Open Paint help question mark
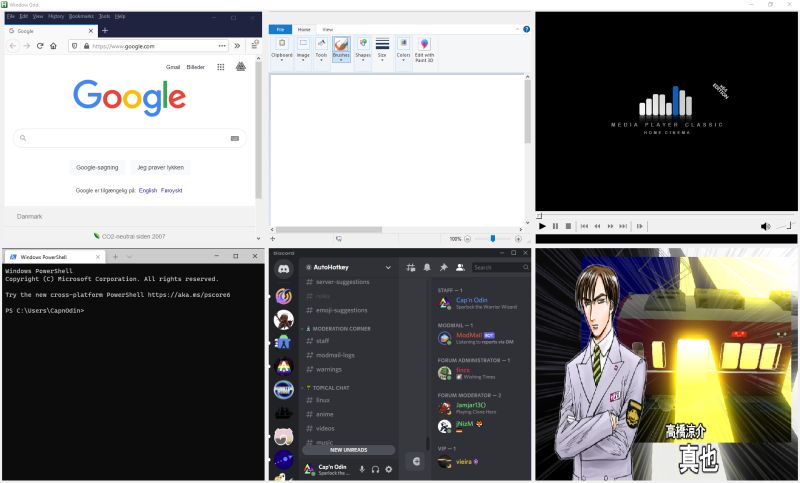The image size is (800, 483). (x=527, y=29)
